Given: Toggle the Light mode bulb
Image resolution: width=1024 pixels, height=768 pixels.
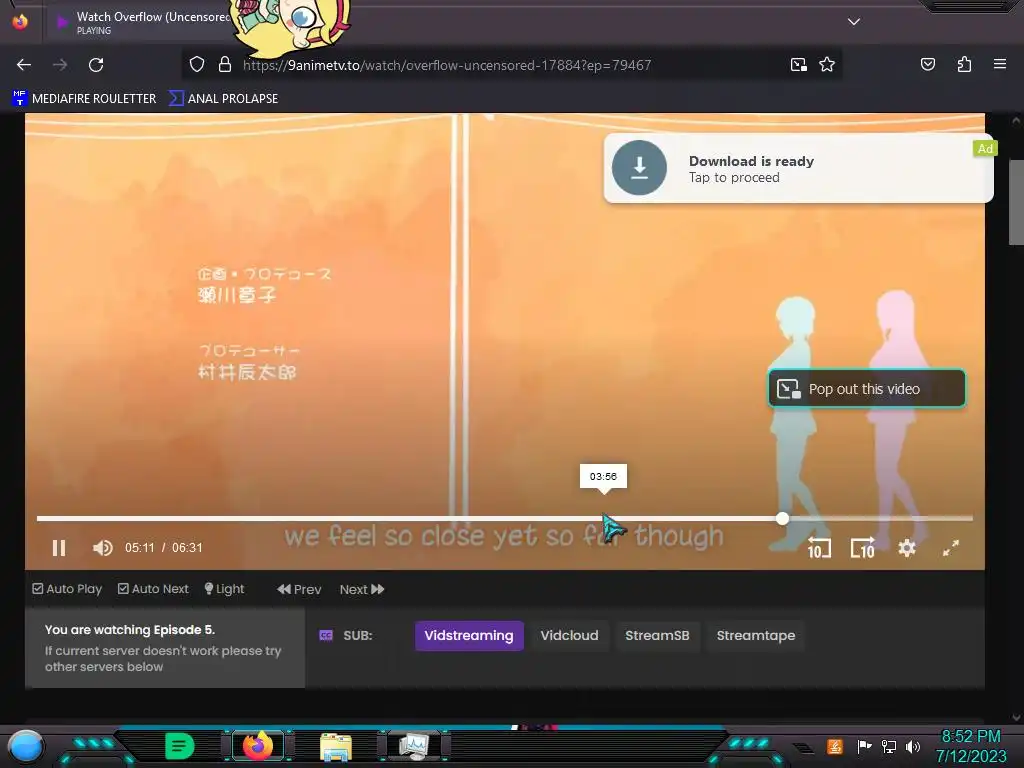Looking at the screenshot, I should [224, 589].
